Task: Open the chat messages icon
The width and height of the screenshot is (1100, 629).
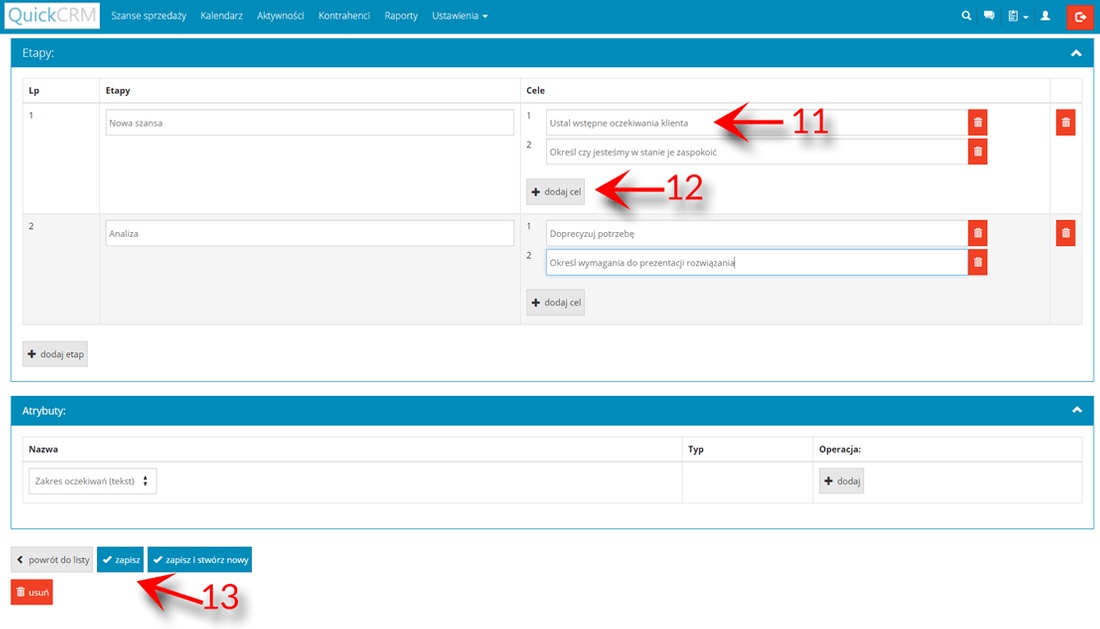Action: pyautogui.click(x=989, y=16)
